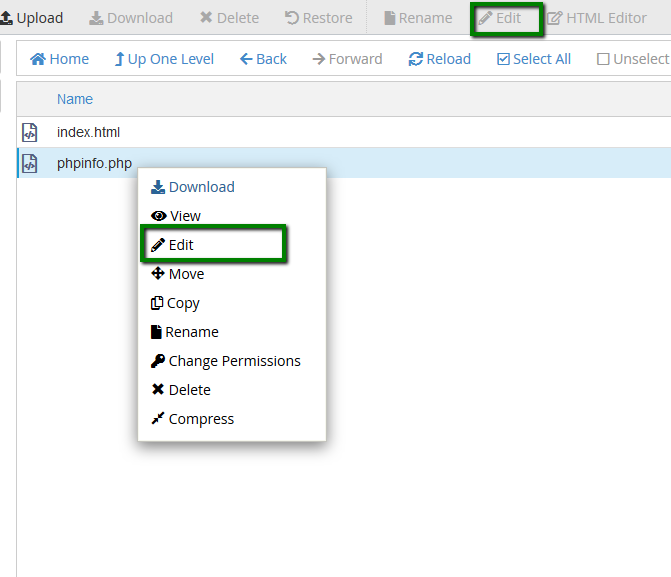This screenshot has width=671, height=577.
Task: Navigate Up One Level
Action: (164, 59)
